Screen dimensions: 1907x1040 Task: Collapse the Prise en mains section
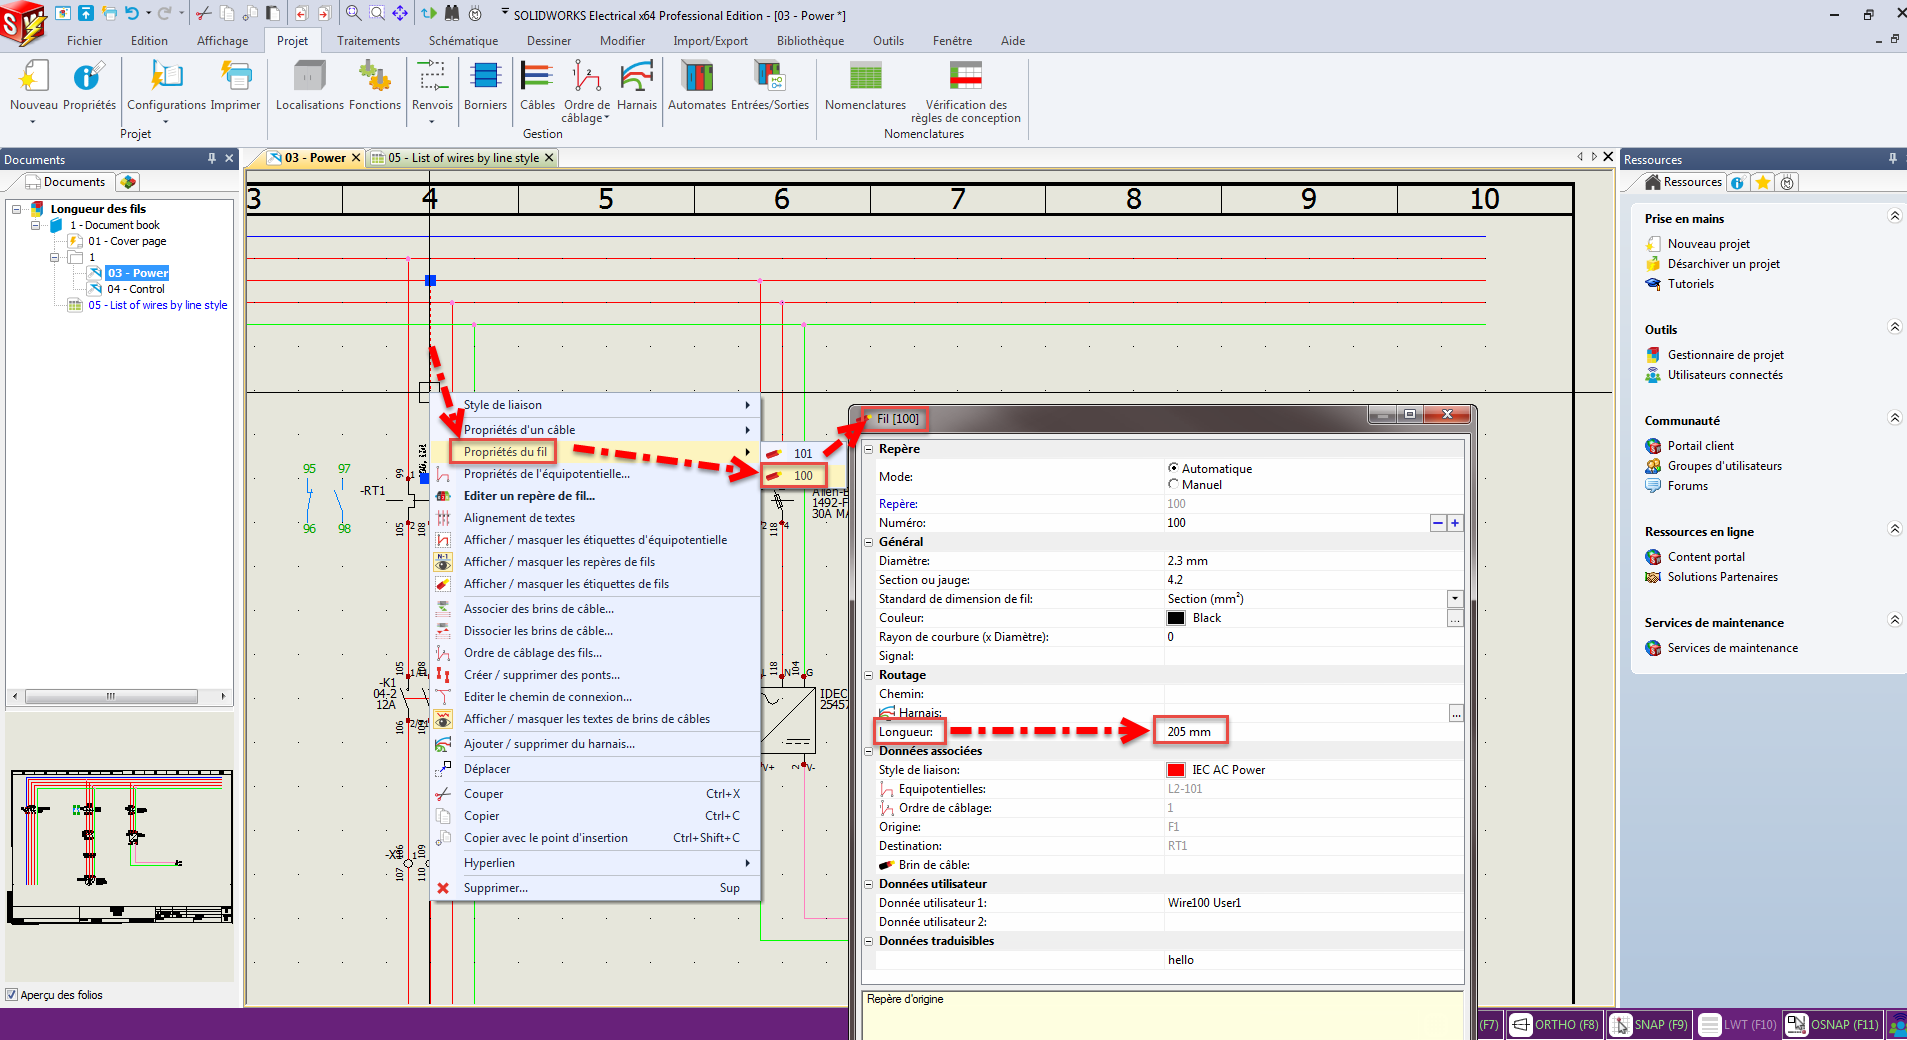pyautogui.click(x=1894, y=217)
